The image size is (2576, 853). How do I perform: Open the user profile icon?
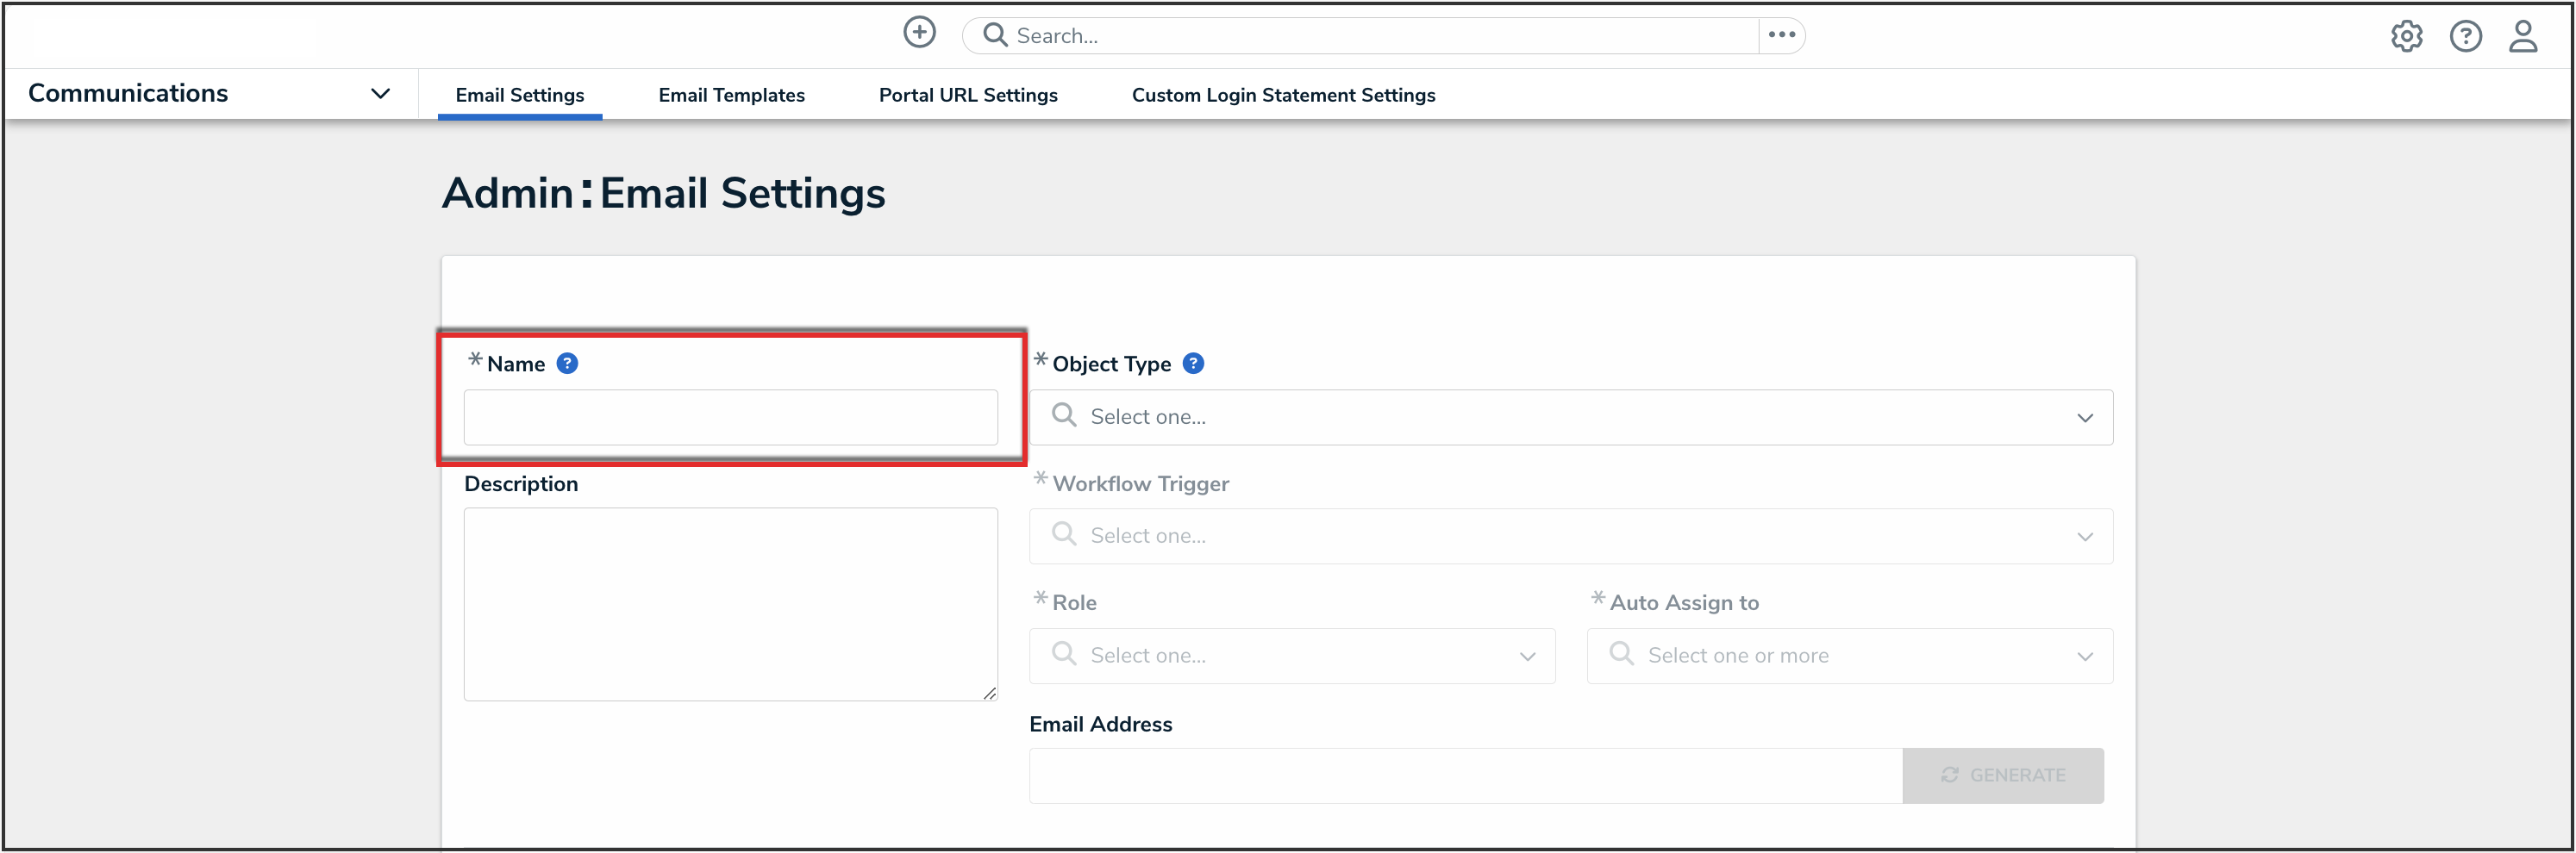2522,37
